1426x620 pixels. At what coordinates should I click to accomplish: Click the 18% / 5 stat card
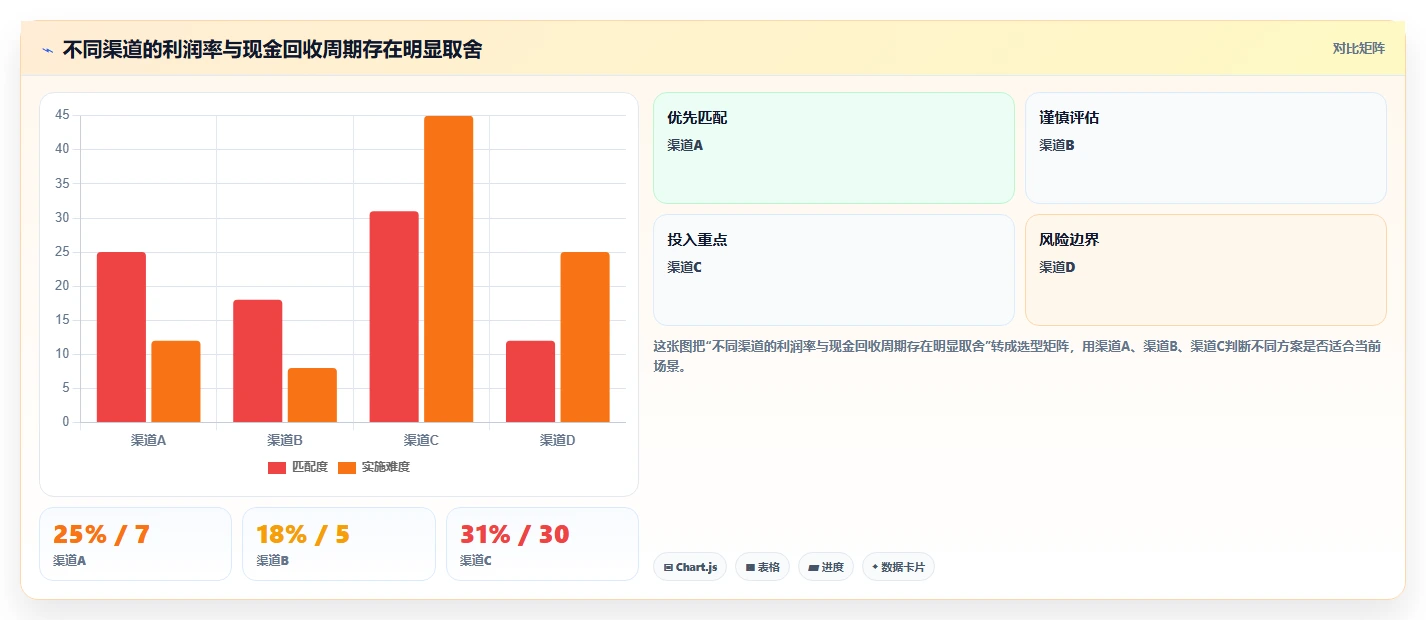pos(339,544)
